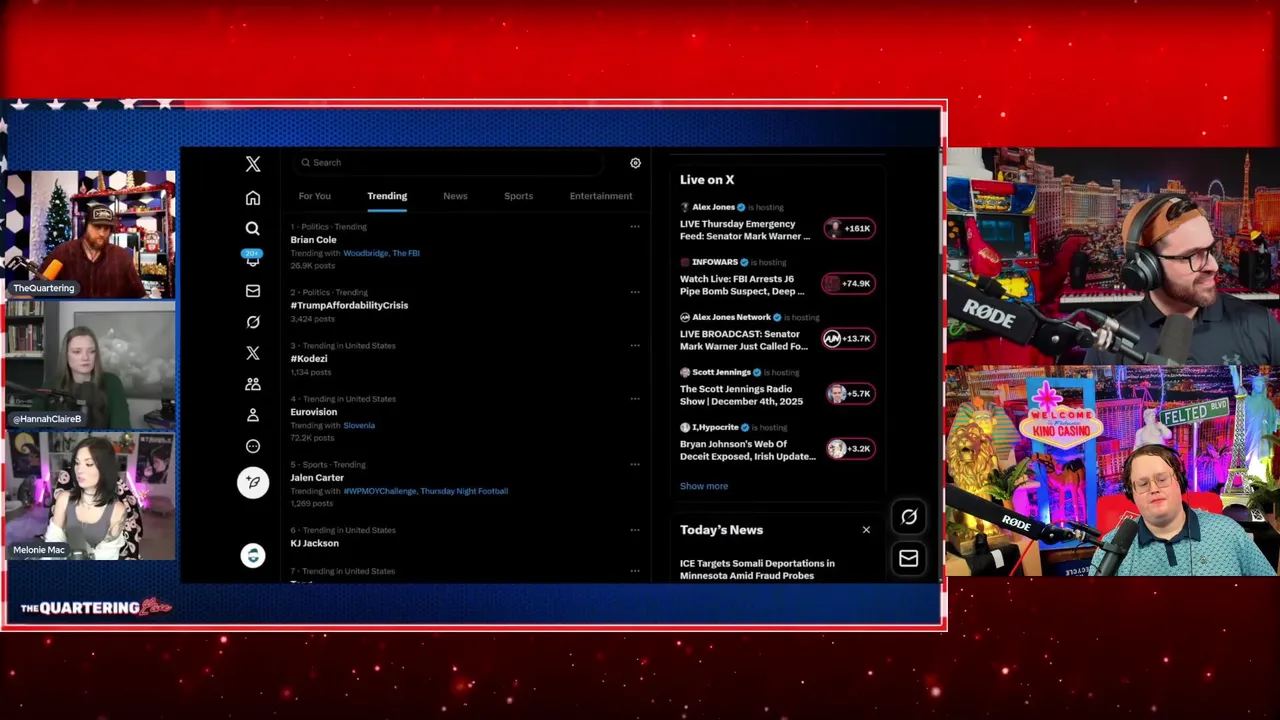Open more options for Eurovision trend
1280x720 pixels.
click(x=634, y=399)
